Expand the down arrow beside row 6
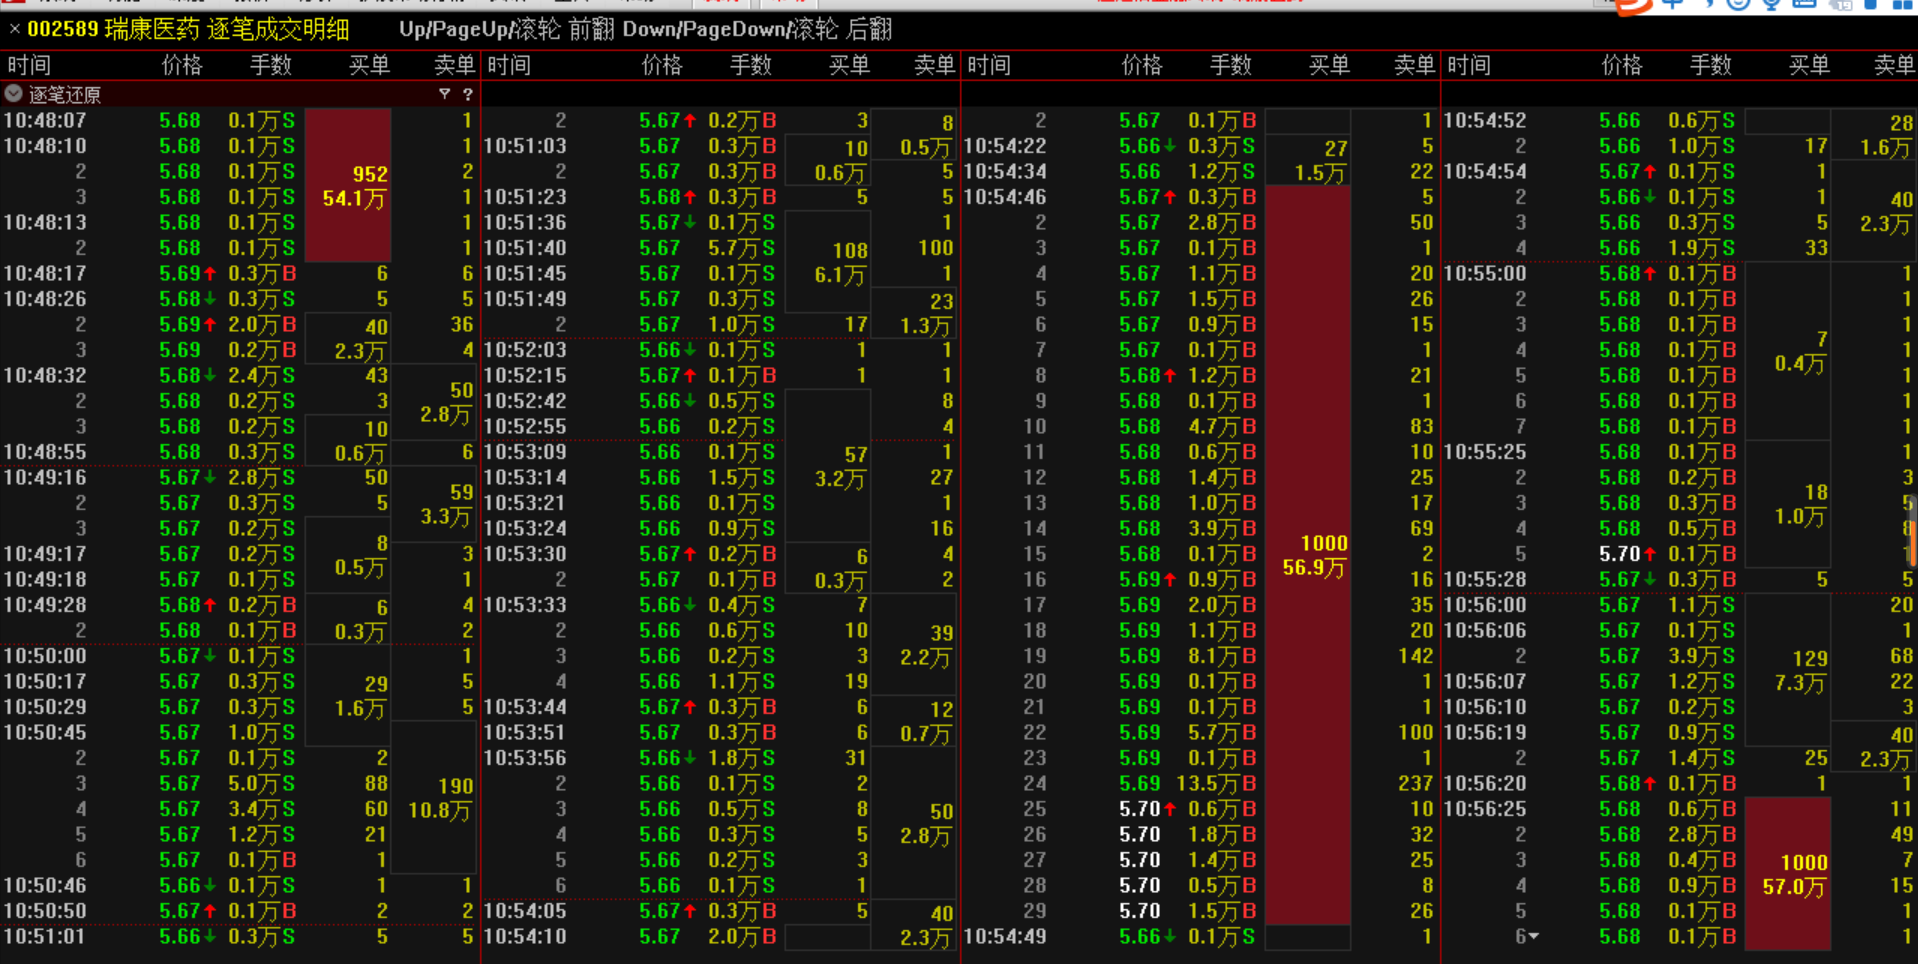The height and width of the screenshot is (964, 1918). point(1534,937)
